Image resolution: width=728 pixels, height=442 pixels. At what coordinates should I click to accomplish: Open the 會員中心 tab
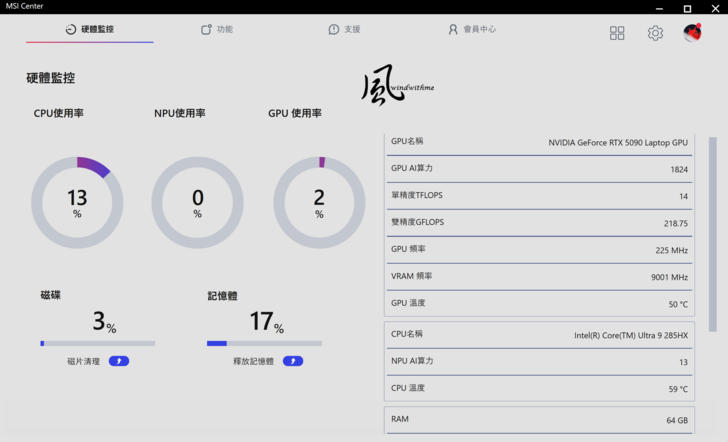[x=472, y=30]
